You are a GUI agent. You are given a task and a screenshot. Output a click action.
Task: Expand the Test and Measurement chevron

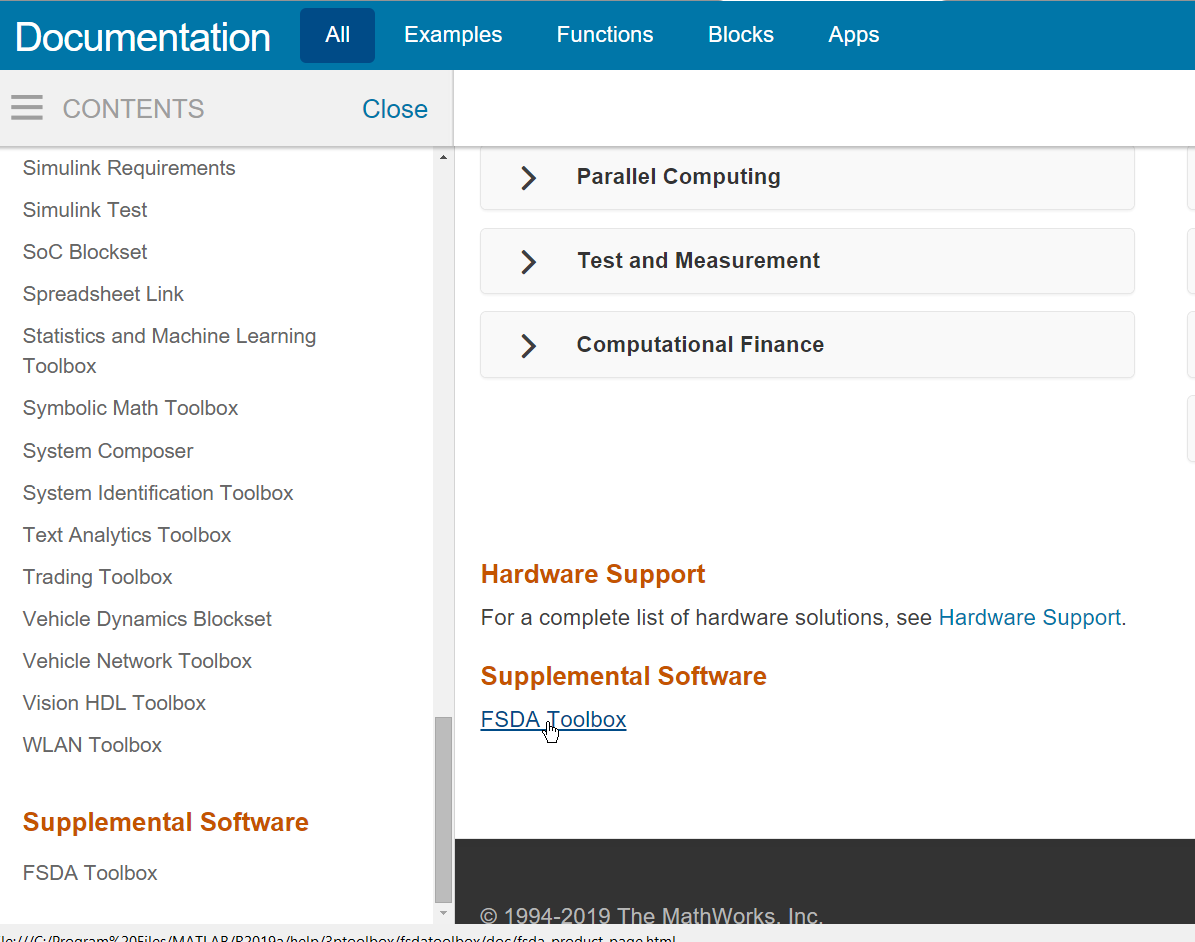coord(528,261)
